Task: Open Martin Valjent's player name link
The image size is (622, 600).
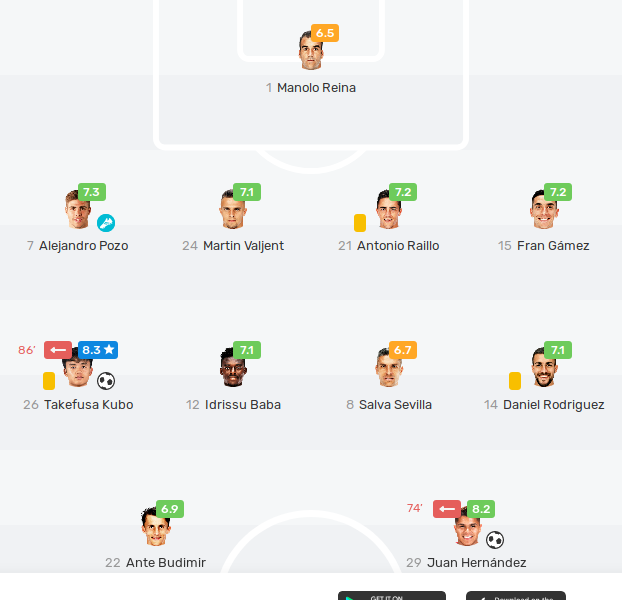Action: pos(243,246)
